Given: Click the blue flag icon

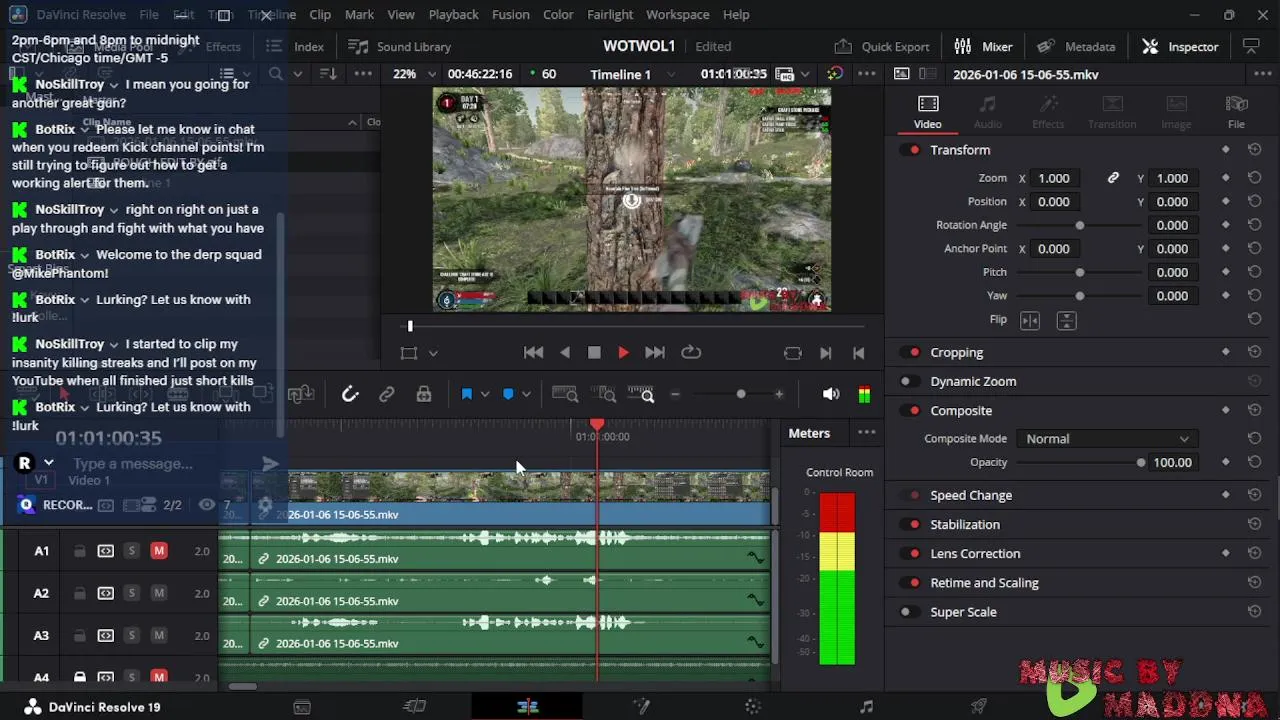Looking at the screenshot, I should 466,395.
